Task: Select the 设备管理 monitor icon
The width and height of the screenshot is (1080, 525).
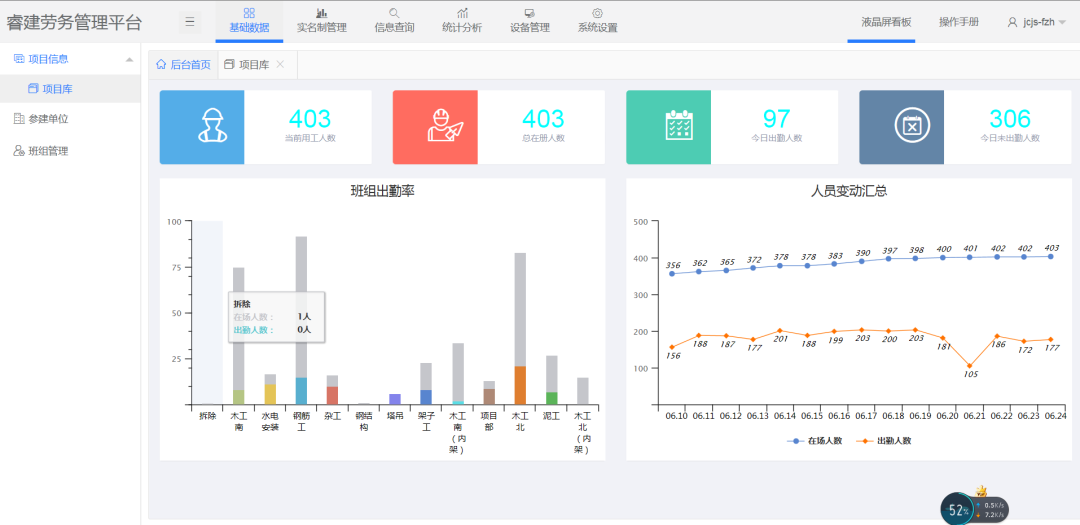Action: pyautogui.click(x=529, y=13)
